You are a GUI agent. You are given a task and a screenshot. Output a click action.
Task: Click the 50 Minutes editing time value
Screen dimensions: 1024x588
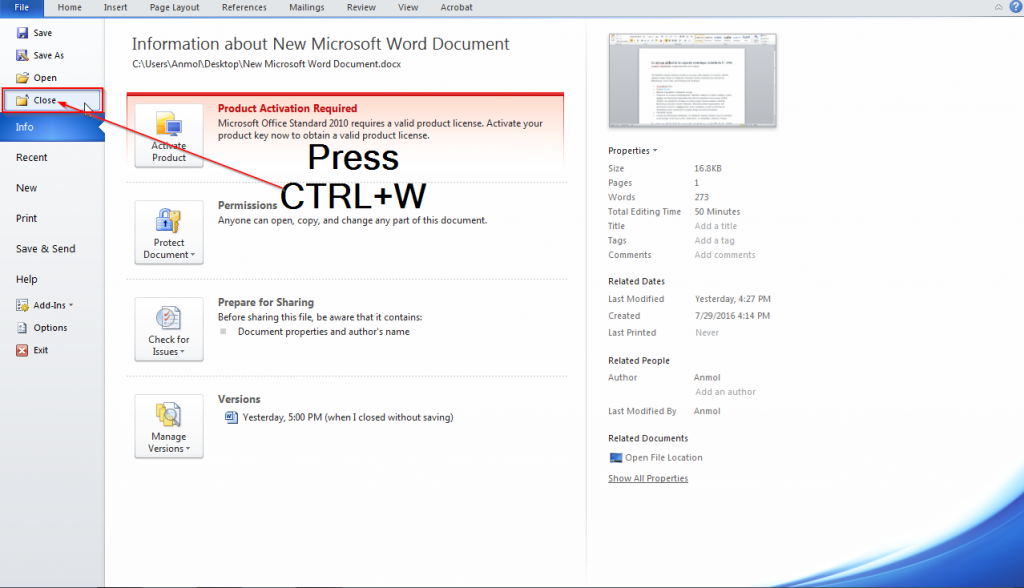[x=717, y=212]
